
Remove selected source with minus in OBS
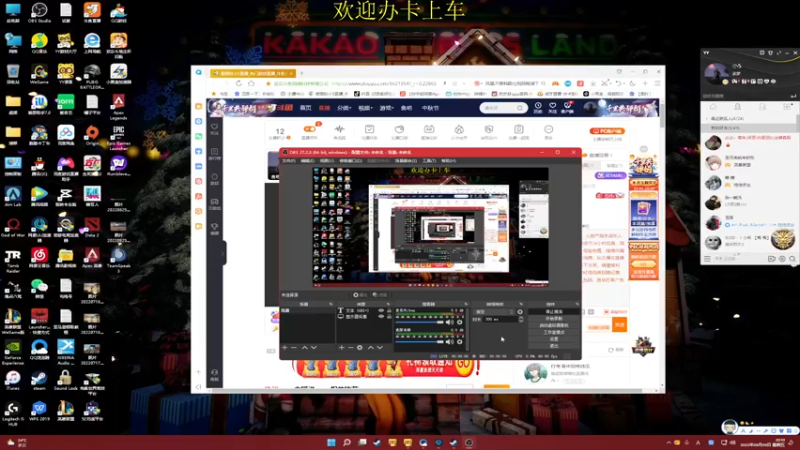pos(350,347)
